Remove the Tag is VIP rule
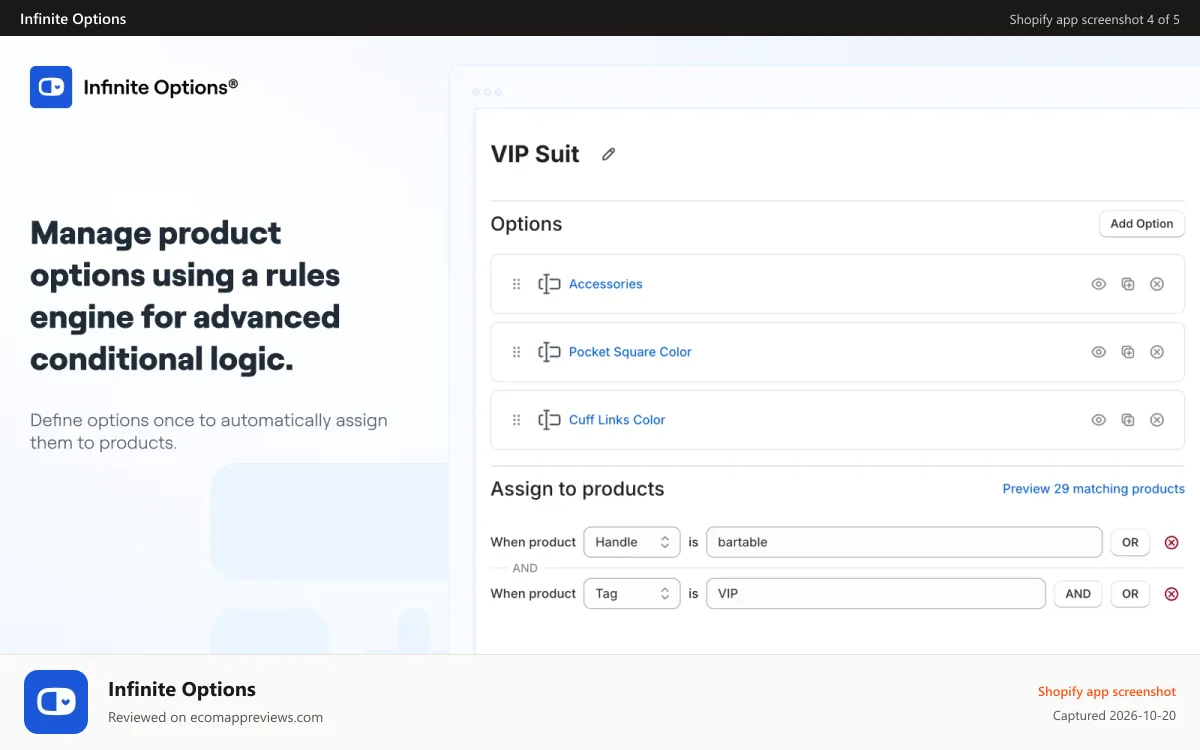The image size is (1200, 750). 1172,593
